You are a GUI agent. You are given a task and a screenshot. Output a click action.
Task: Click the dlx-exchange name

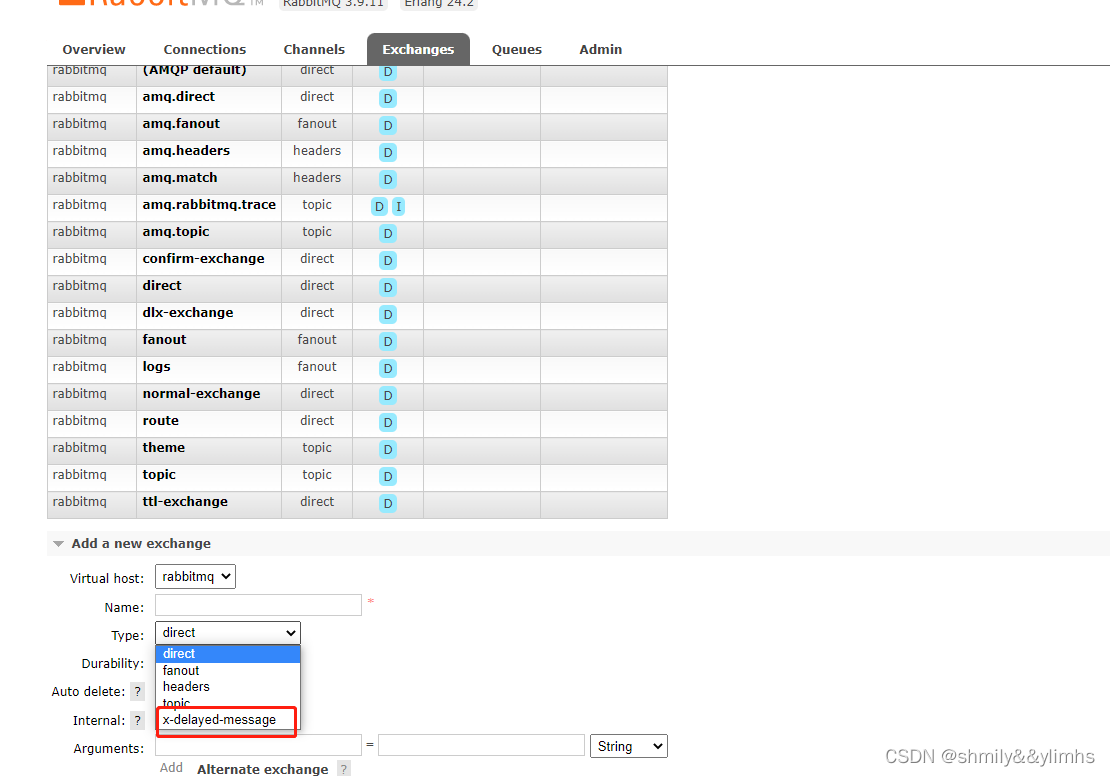click(188, 312)
